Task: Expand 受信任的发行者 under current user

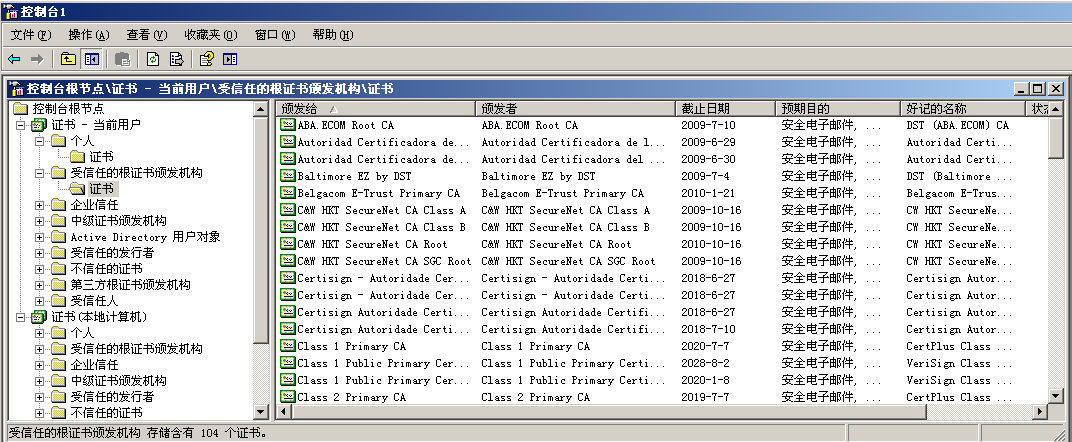Action: pos(40,253)
